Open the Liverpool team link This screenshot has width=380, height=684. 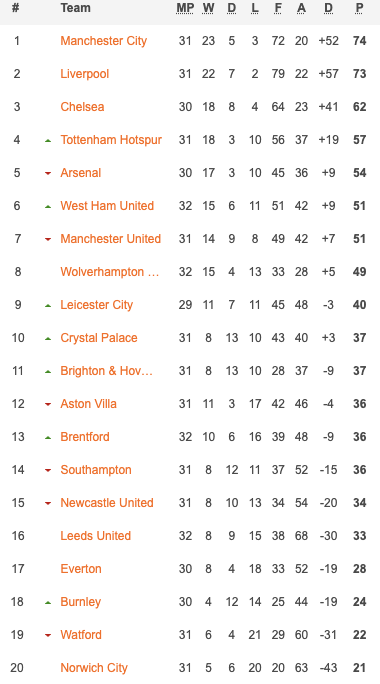tap(85, 74)
